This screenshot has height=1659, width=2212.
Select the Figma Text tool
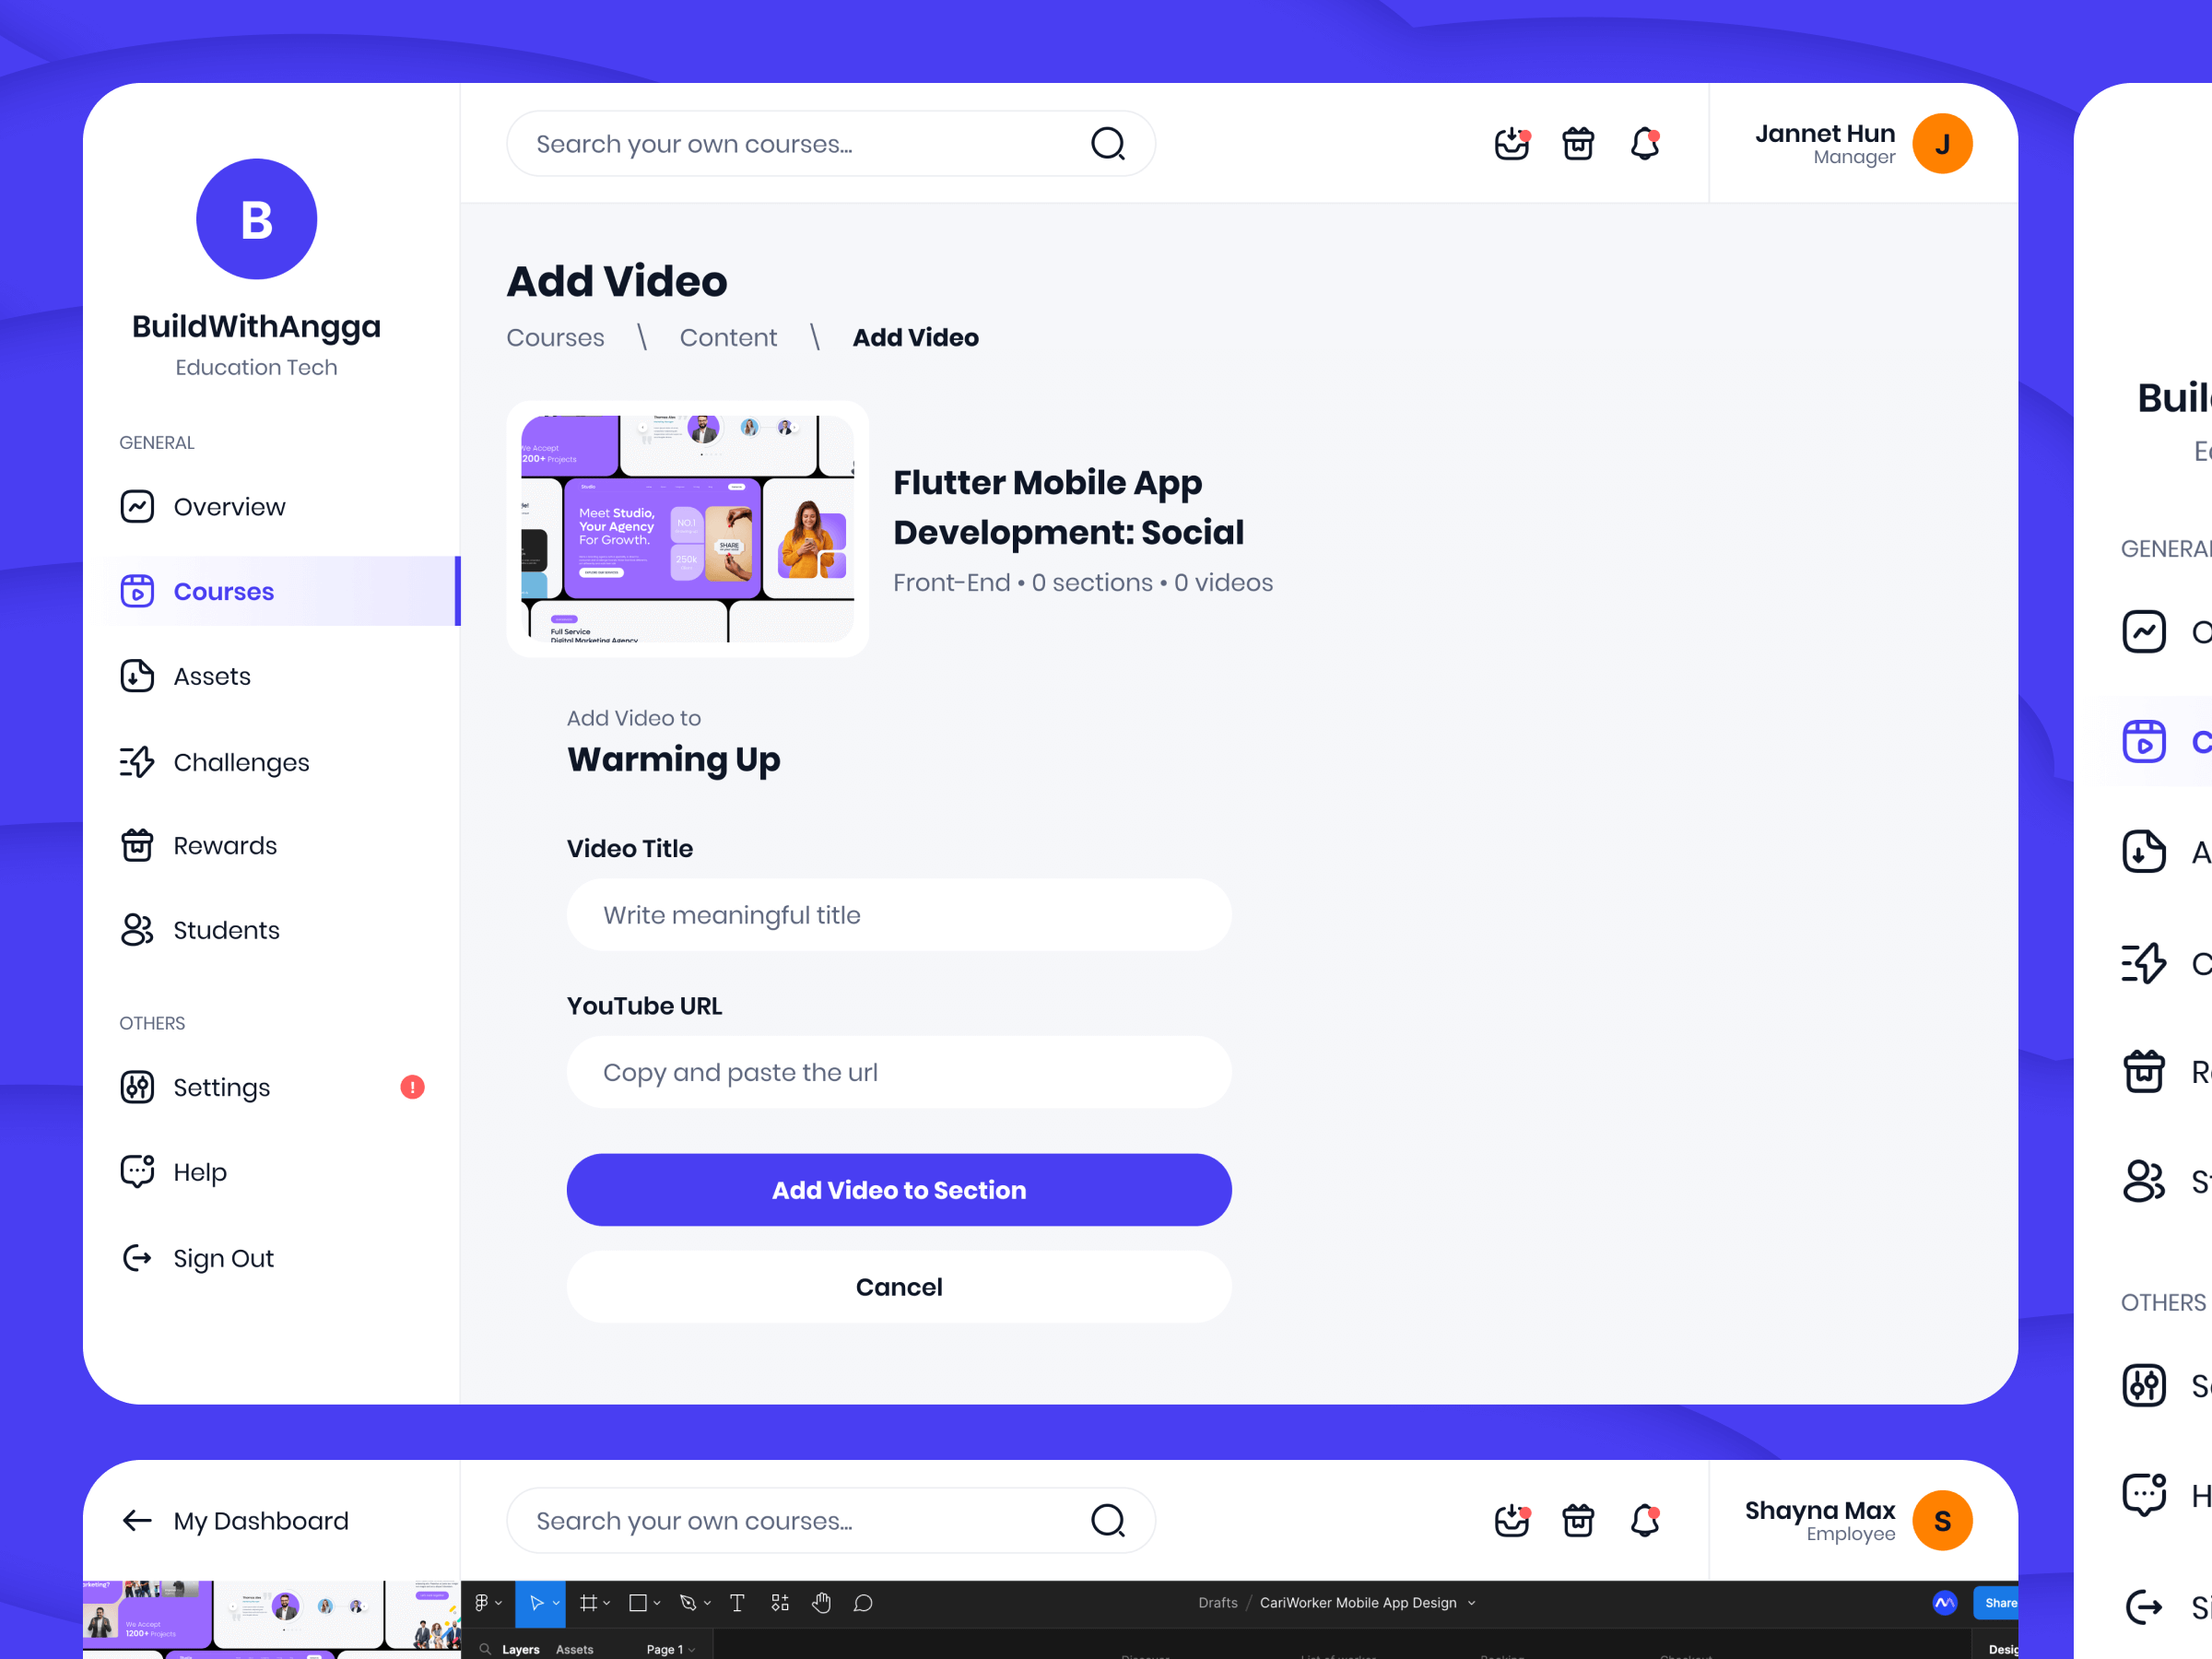point(737,1603)
